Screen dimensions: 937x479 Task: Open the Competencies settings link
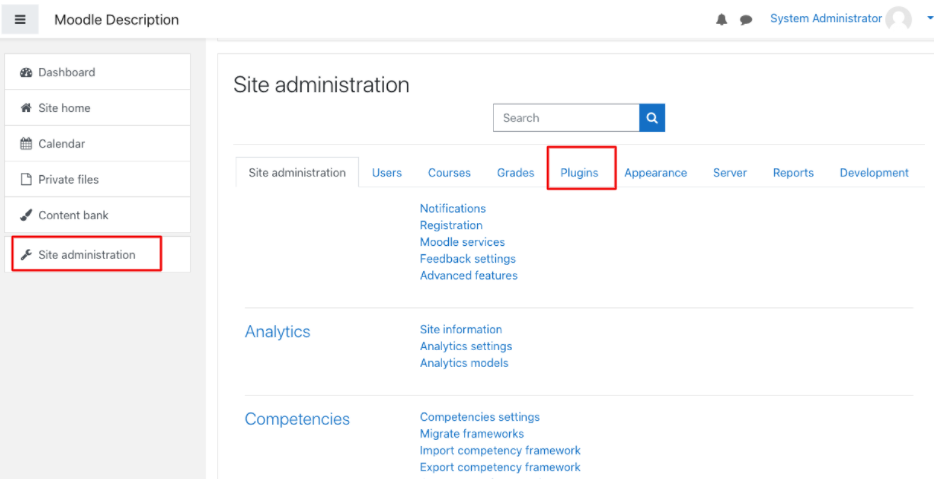click(479, 417)
